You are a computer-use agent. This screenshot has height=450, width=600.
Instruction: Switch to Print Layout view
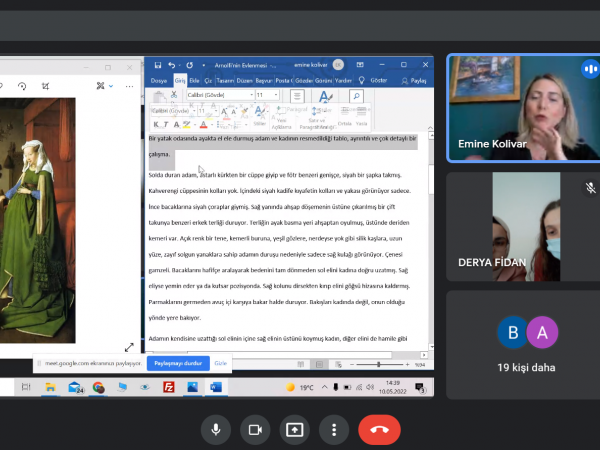click(x=320, y=365)
